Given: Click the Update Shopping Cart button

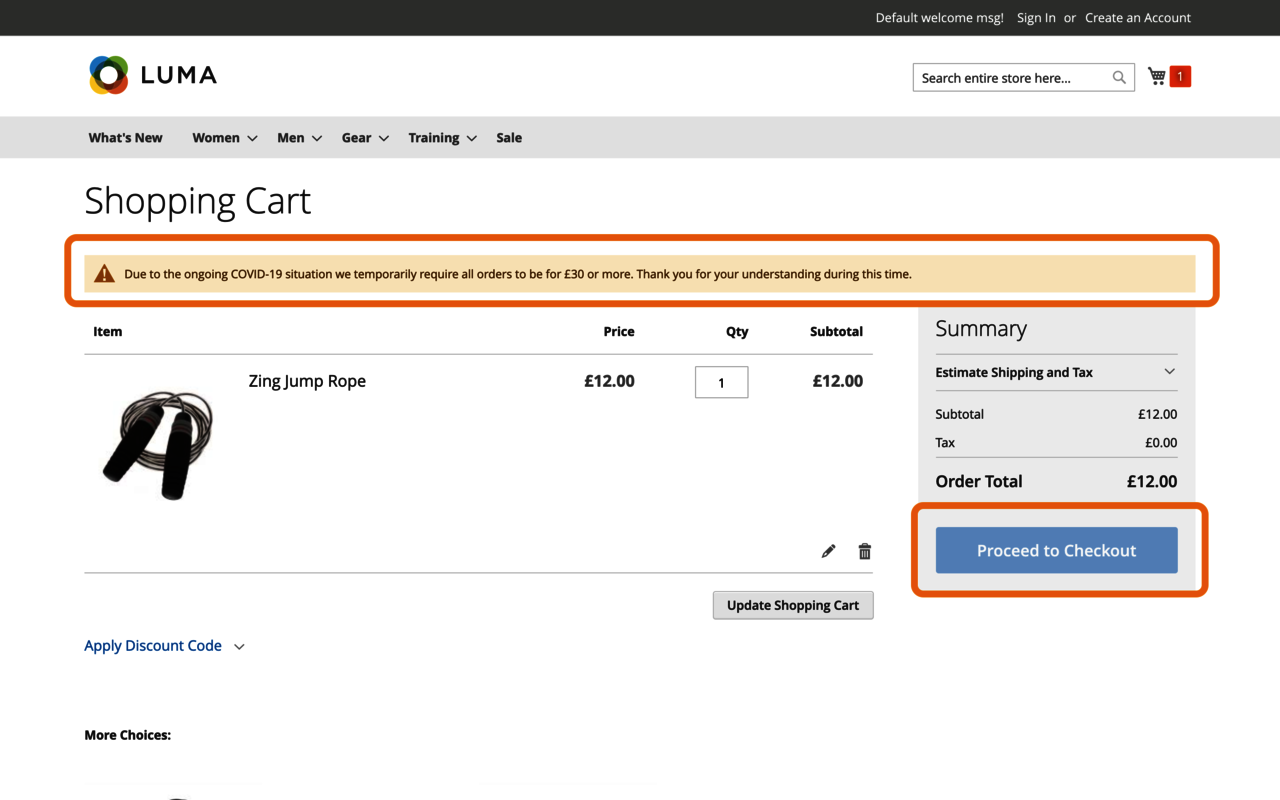Looking at the screenshot, I should click(793, 605).
